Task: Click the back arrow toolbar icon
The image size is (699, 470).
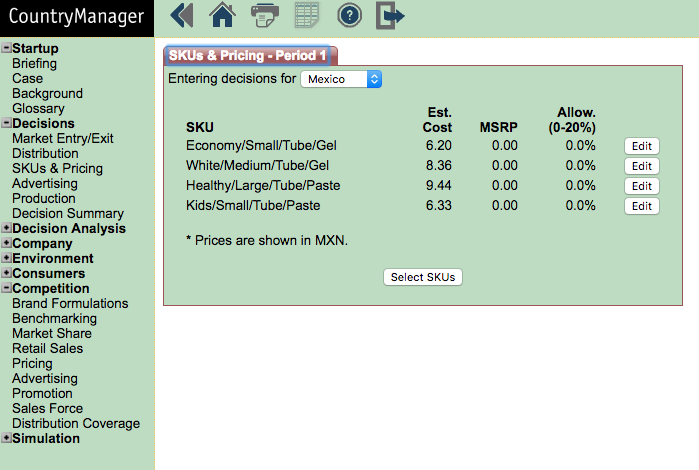Action: (x=182, y=16)
